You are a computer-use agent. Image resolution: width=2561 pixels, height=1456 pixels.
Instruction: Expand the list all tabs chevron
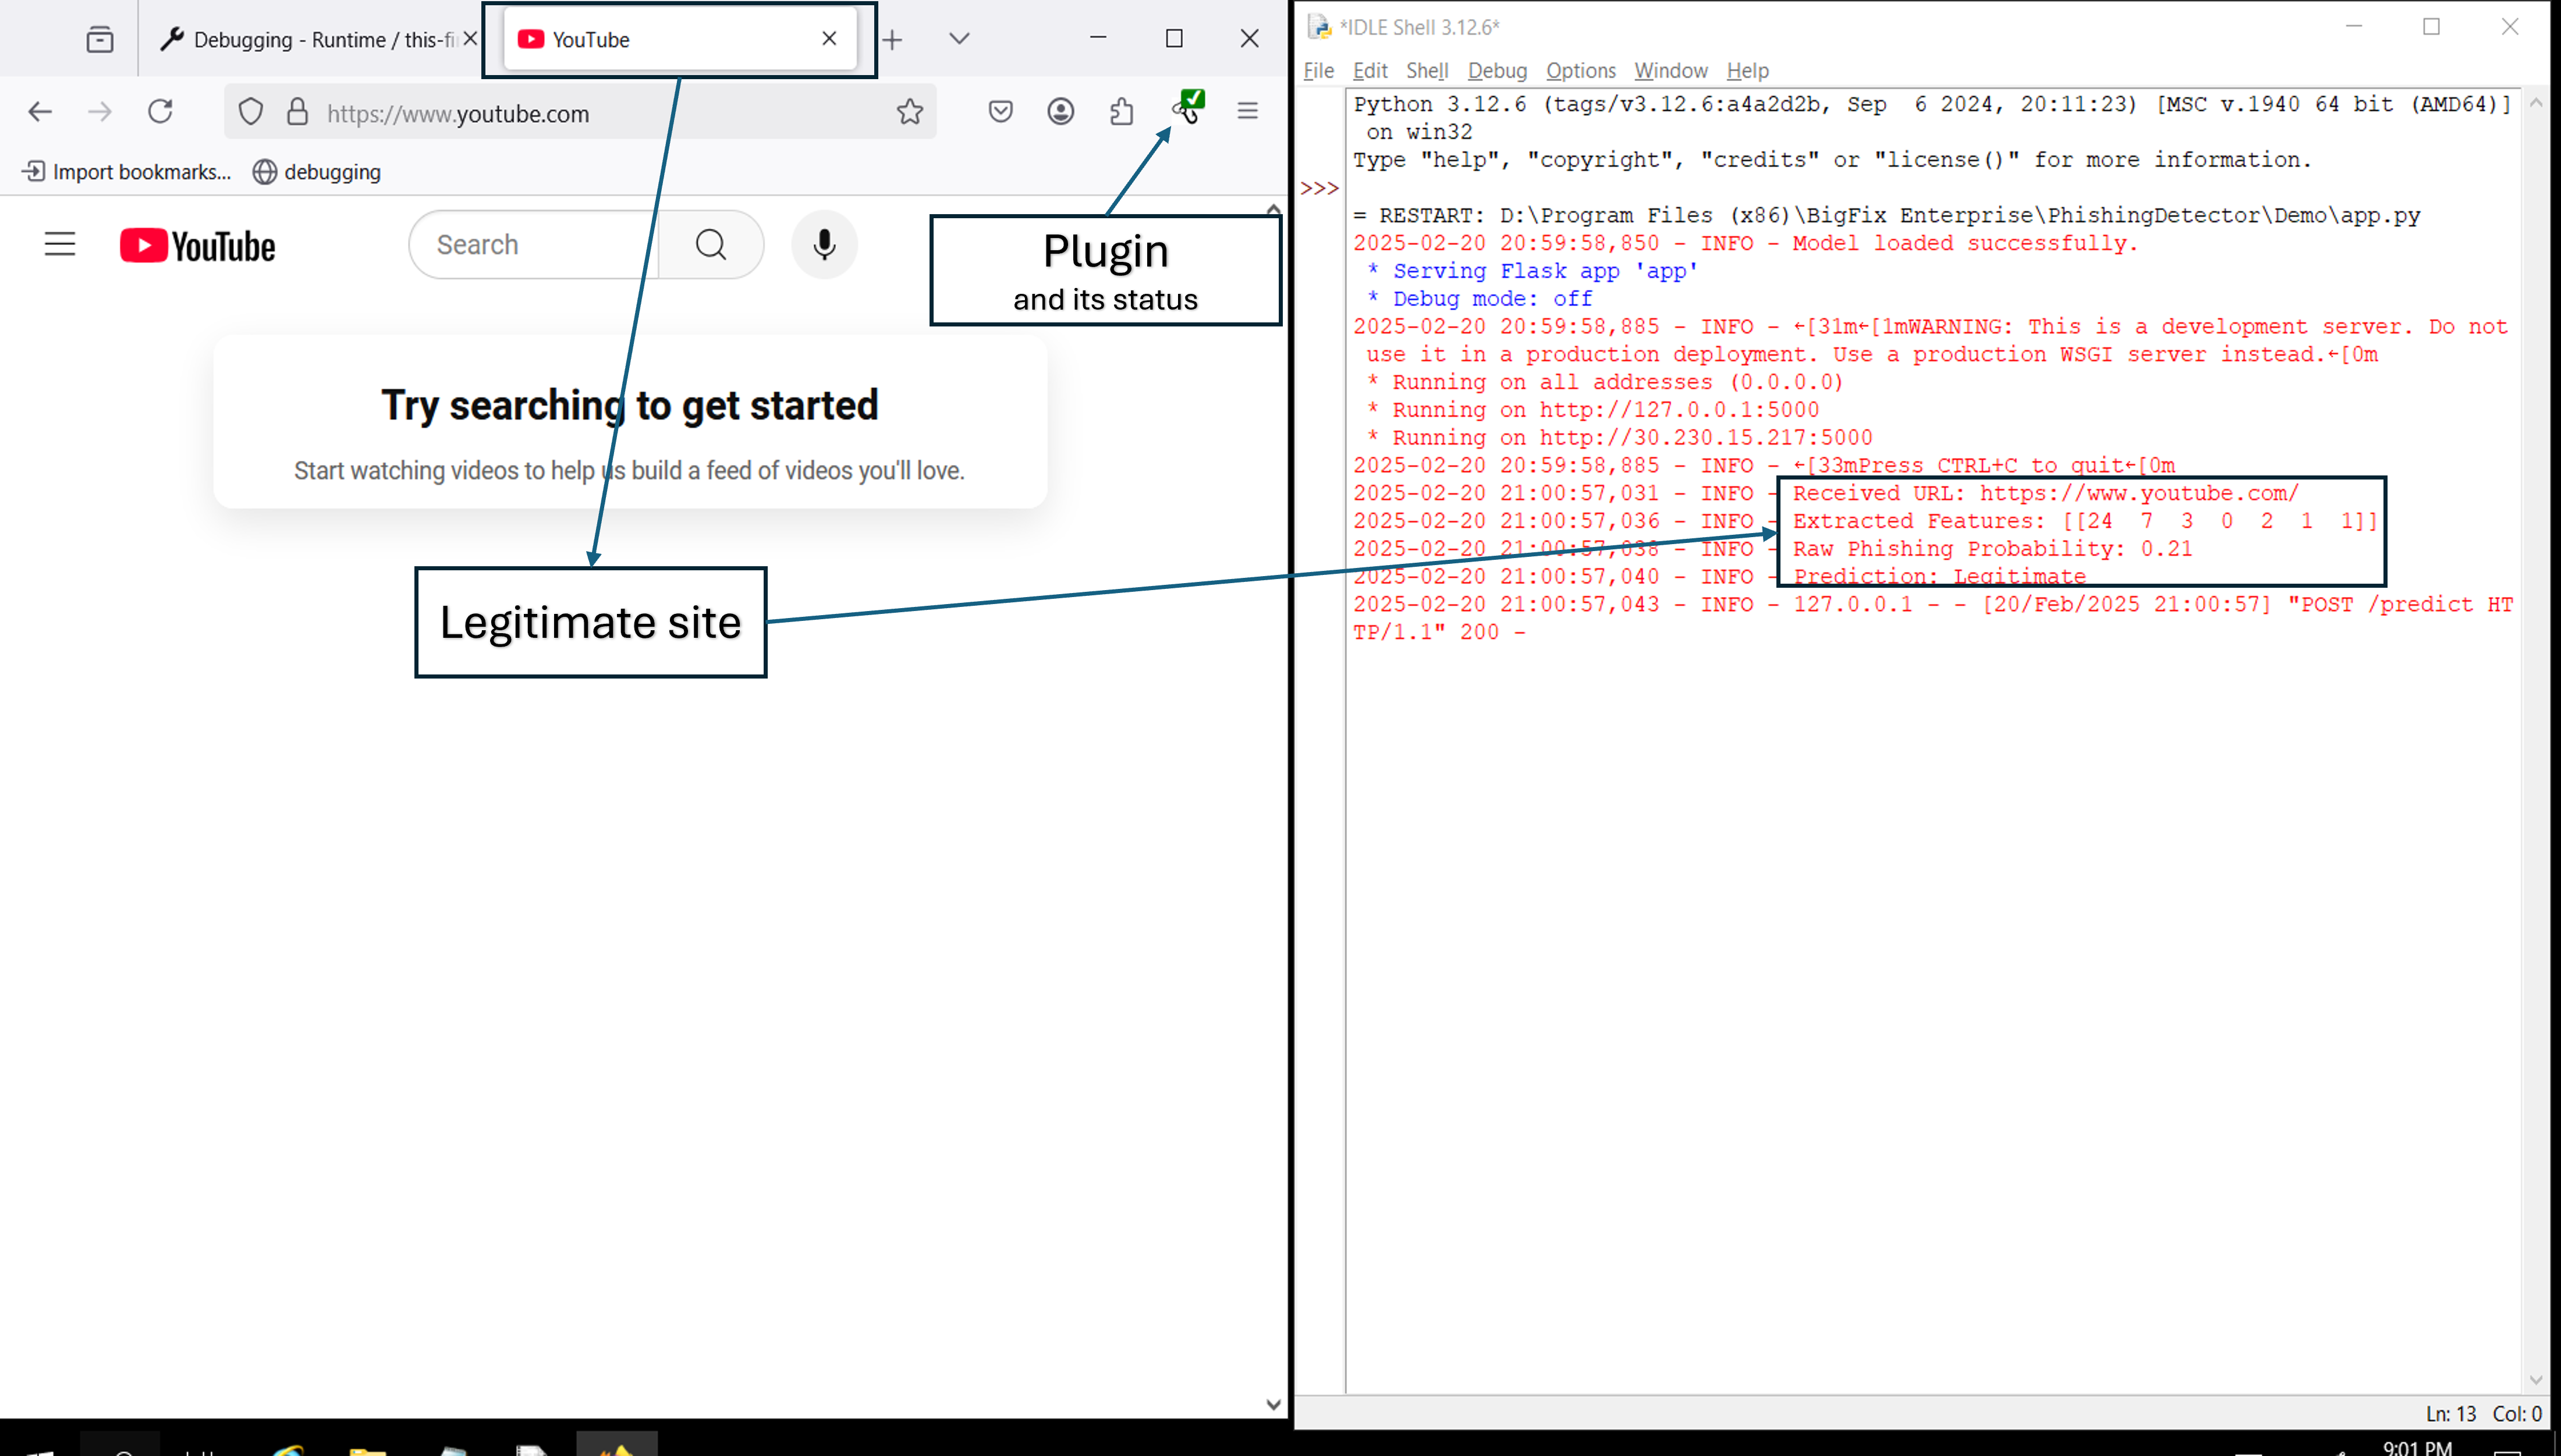959,39
